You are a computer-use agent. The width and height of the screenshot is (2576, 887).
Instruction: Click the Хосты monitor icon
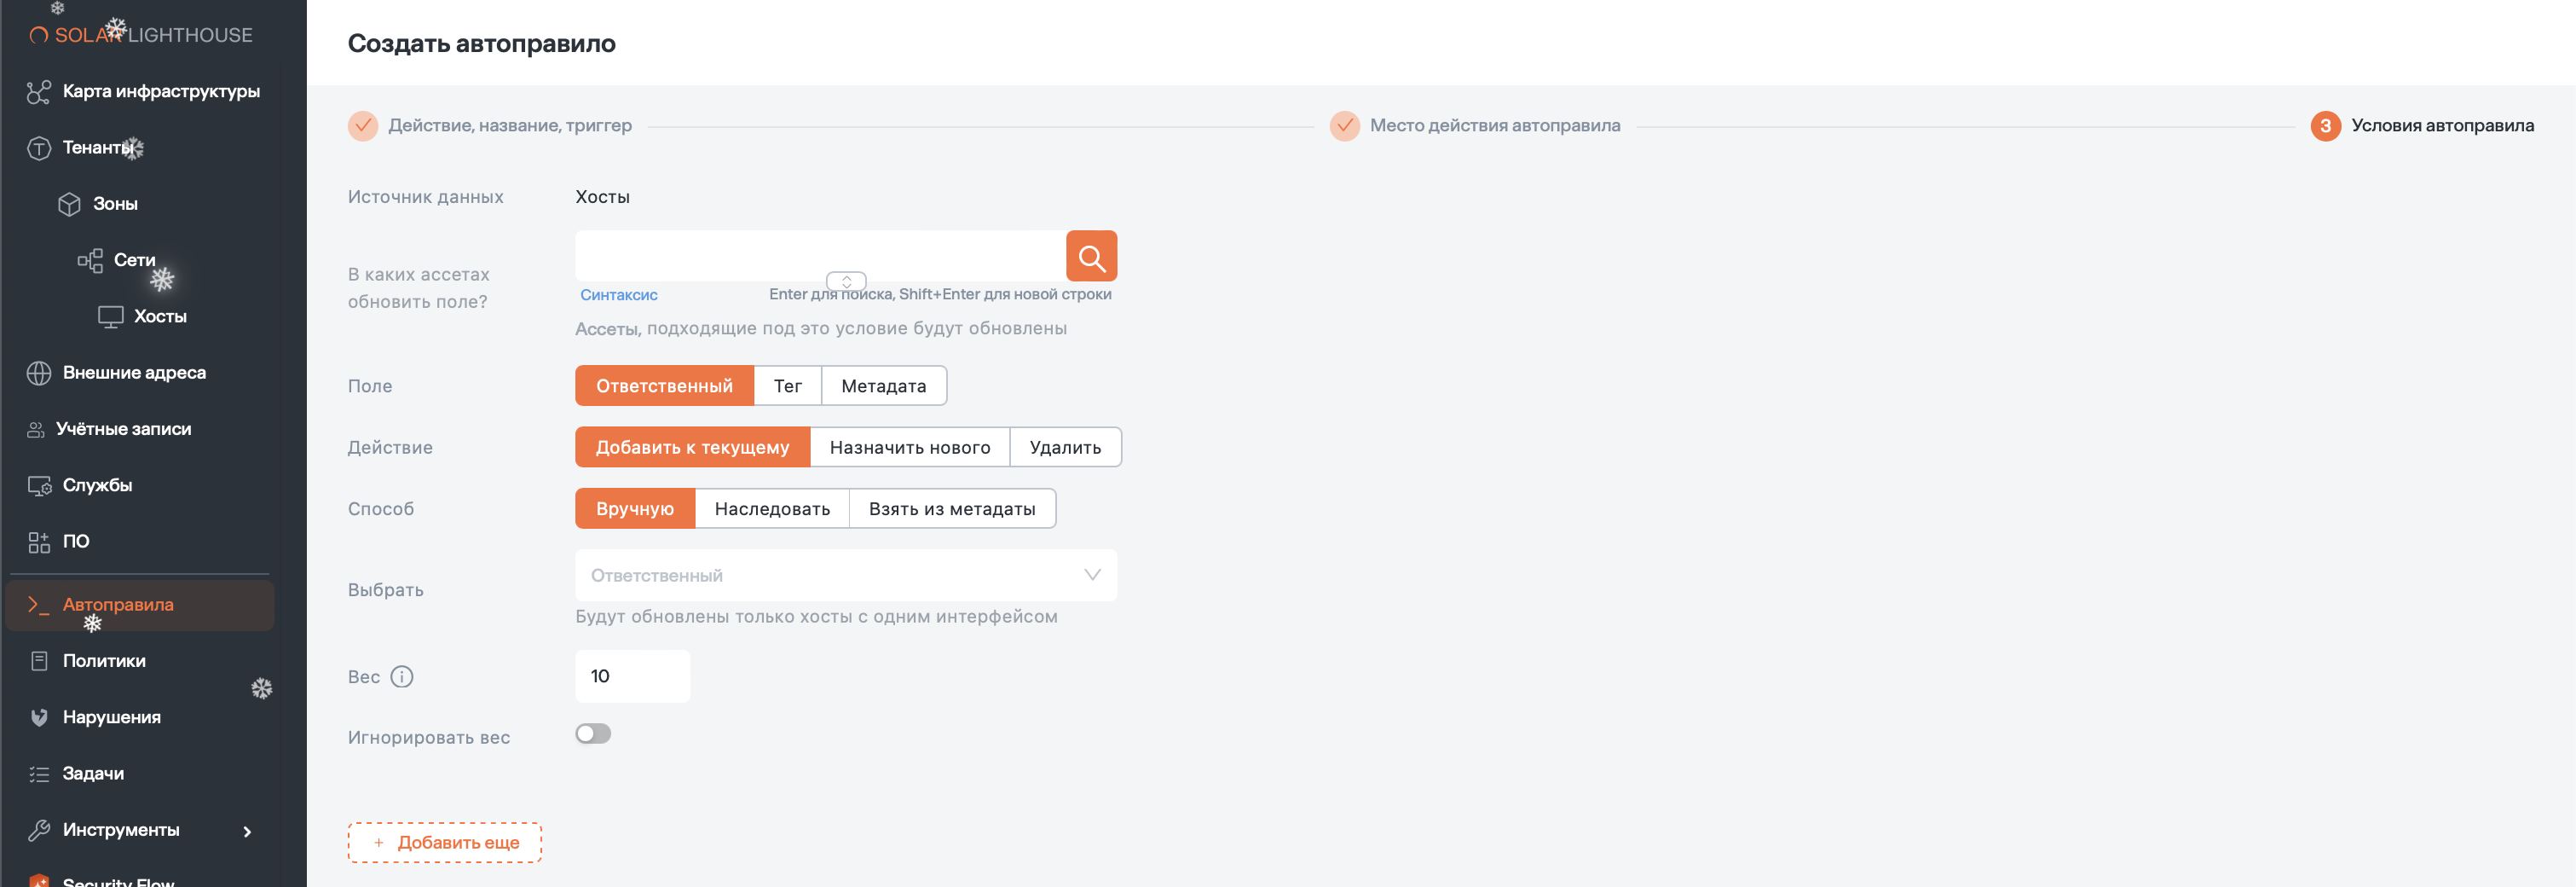(x=110, y=317)
